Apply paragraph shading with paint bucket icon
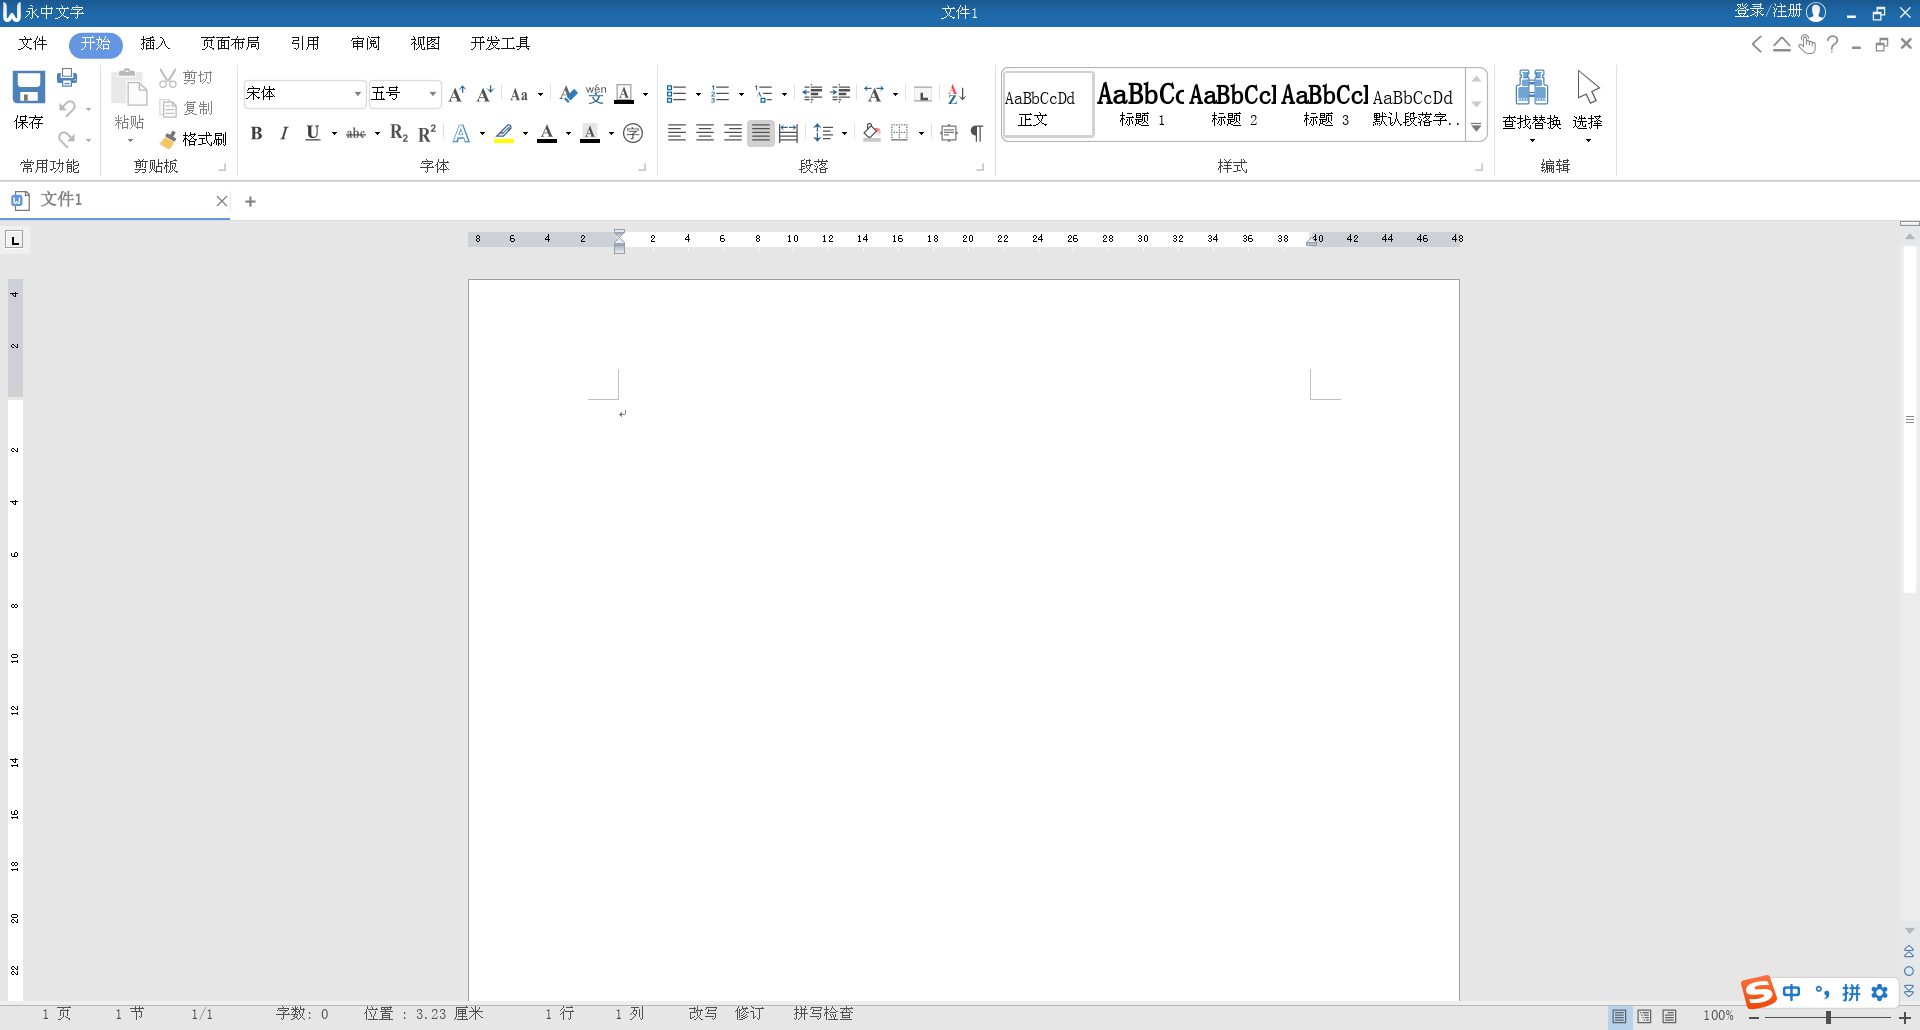The image size is (1920, 1030). pos(870,132)
